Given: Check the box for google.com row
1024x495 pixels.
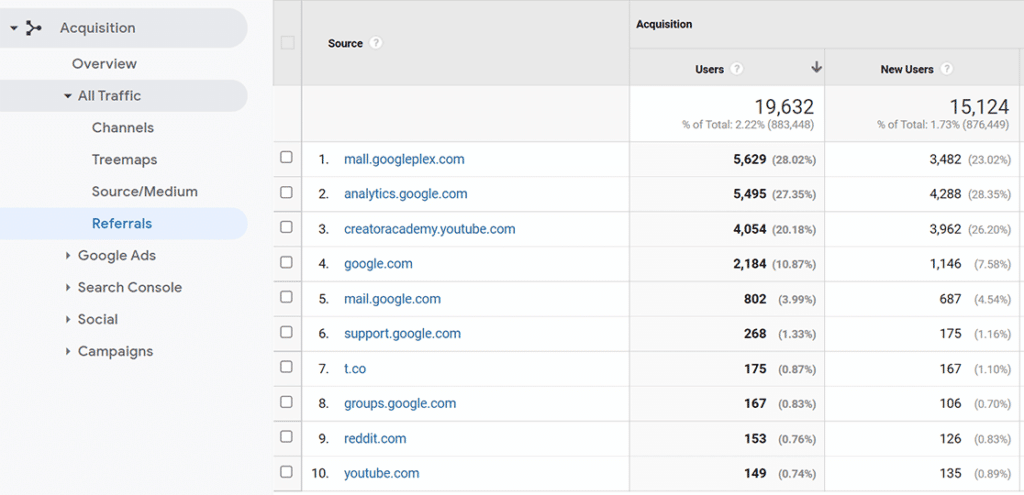Looking at the screenshot, I should [286, 262].
